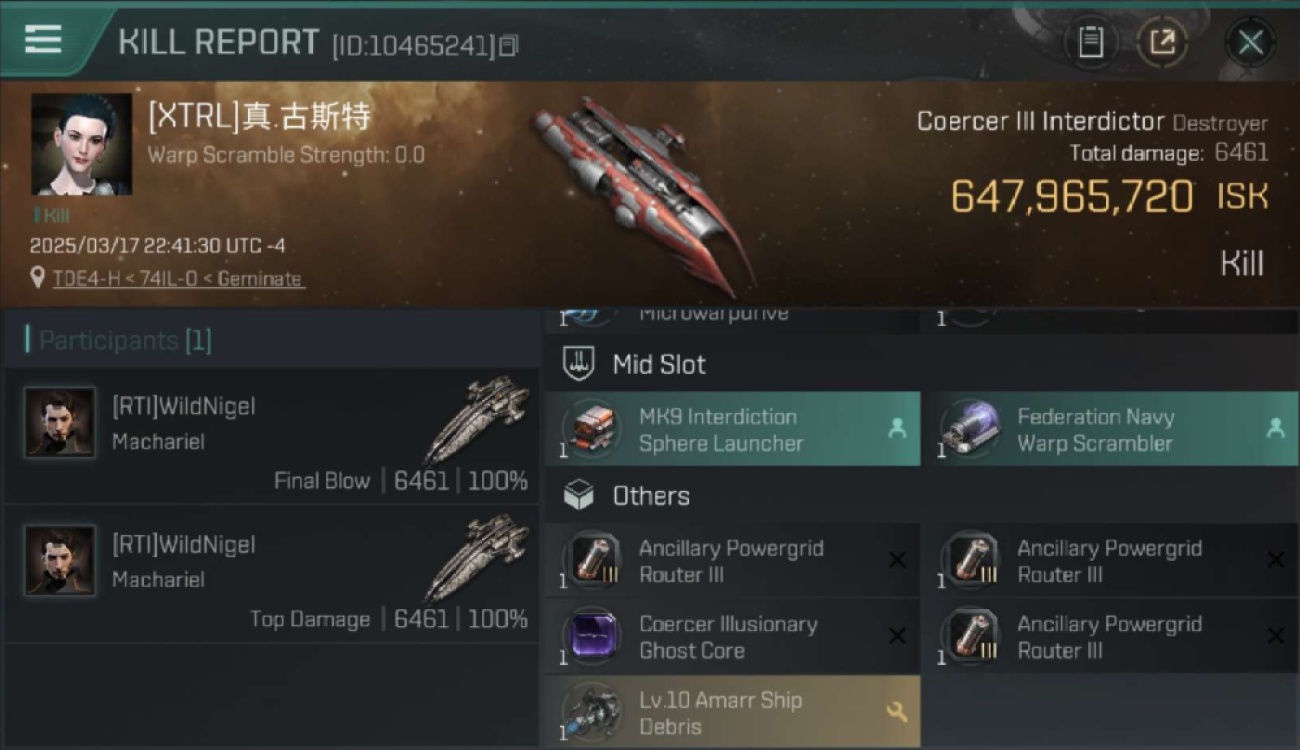Click the X mark on Ghost Core
1300x750 pixels.
pyautogui.click(x=897, y=636)
